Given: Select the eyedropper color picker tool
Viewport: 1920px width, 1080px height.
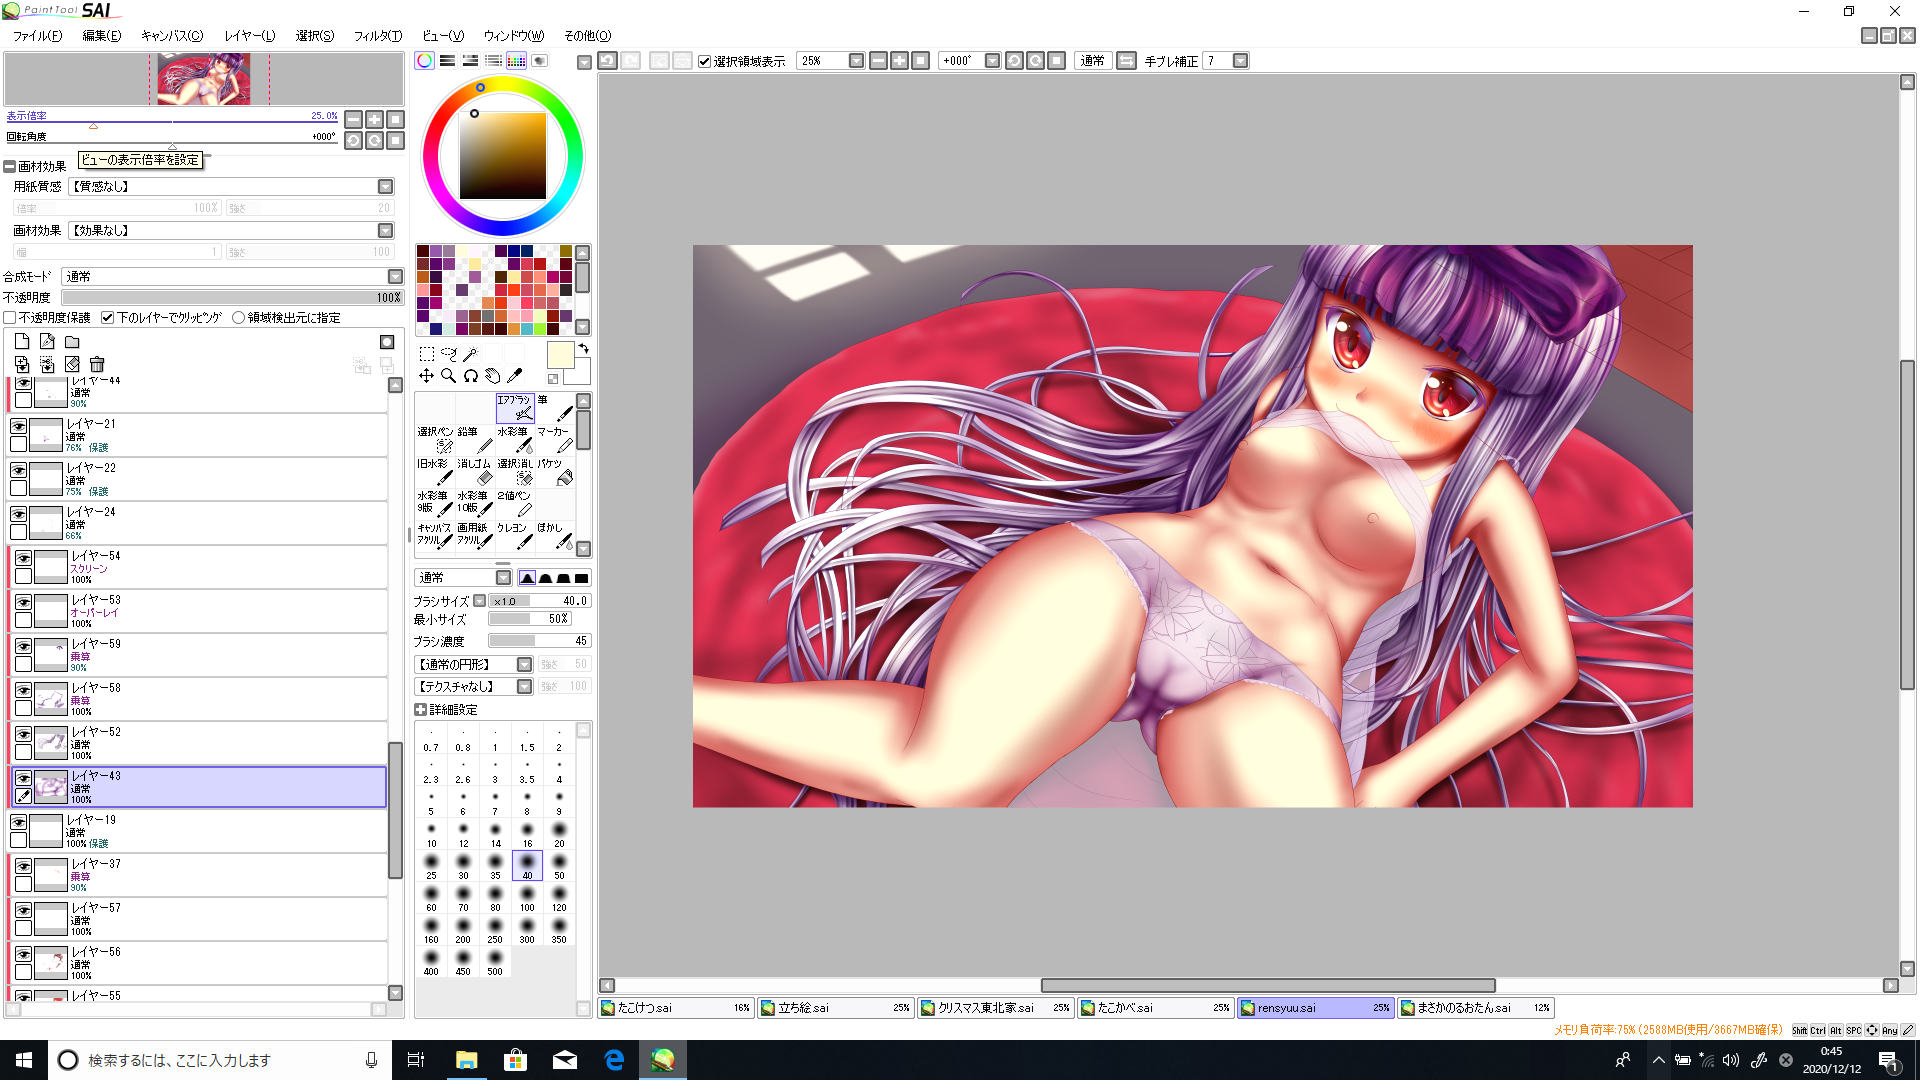Looking at the screenshot, I should (x=515, y=376).
